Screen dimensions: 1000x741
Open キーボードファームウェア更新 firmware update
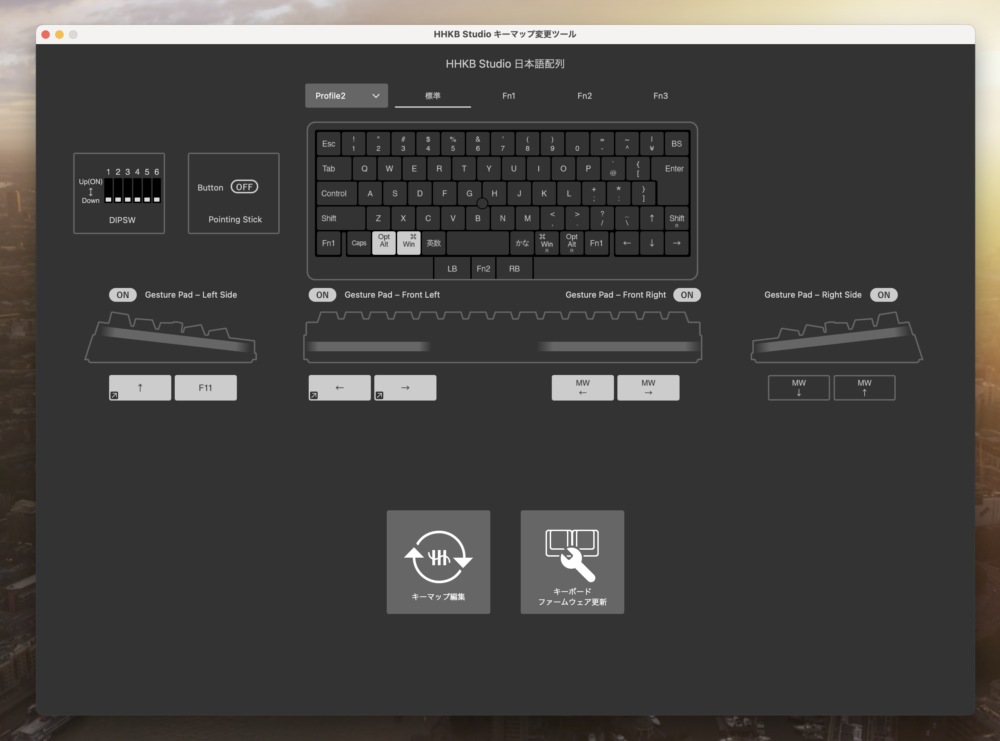coord(572,561)
